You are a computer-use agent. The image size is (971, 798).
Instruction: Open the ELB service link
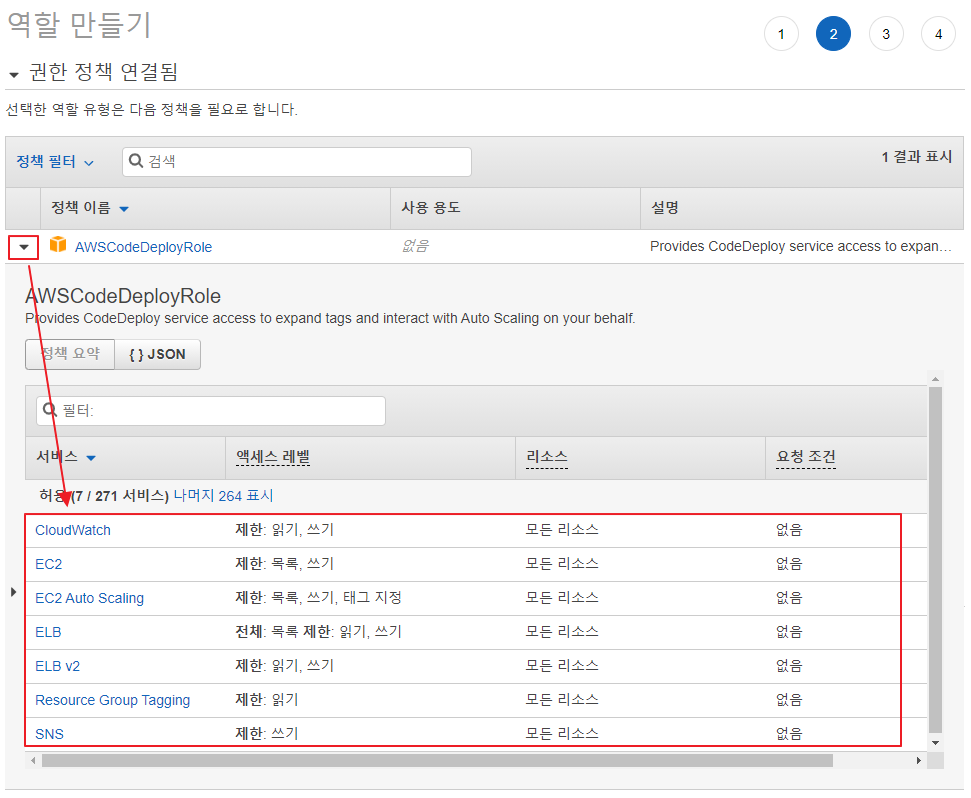pos(48,632)
